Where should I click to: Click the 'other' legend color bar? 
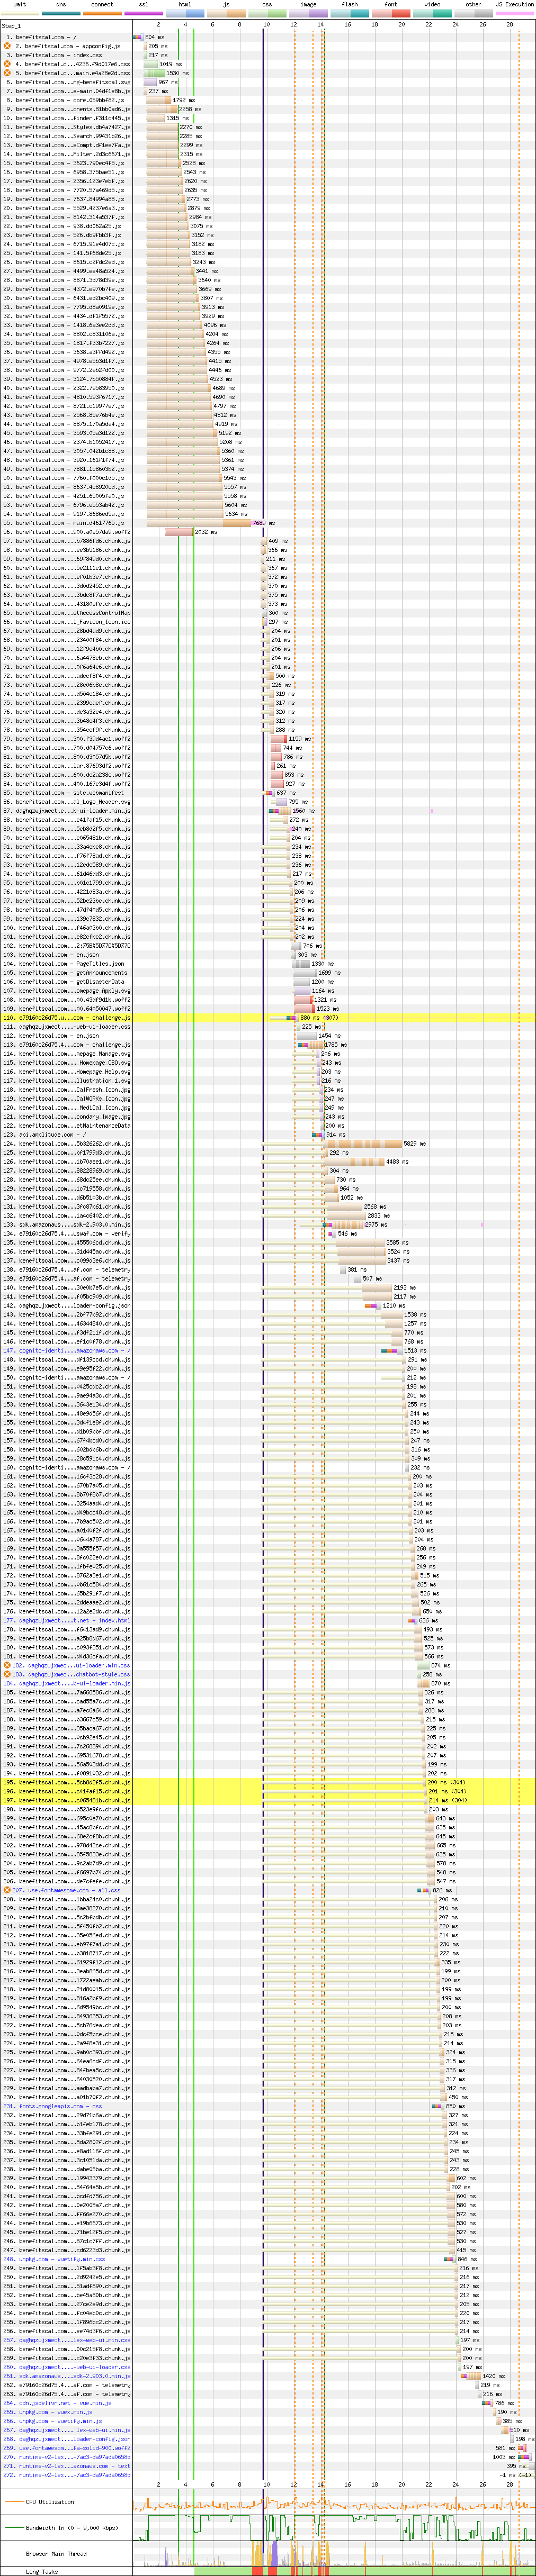click(x=473, y=13)
